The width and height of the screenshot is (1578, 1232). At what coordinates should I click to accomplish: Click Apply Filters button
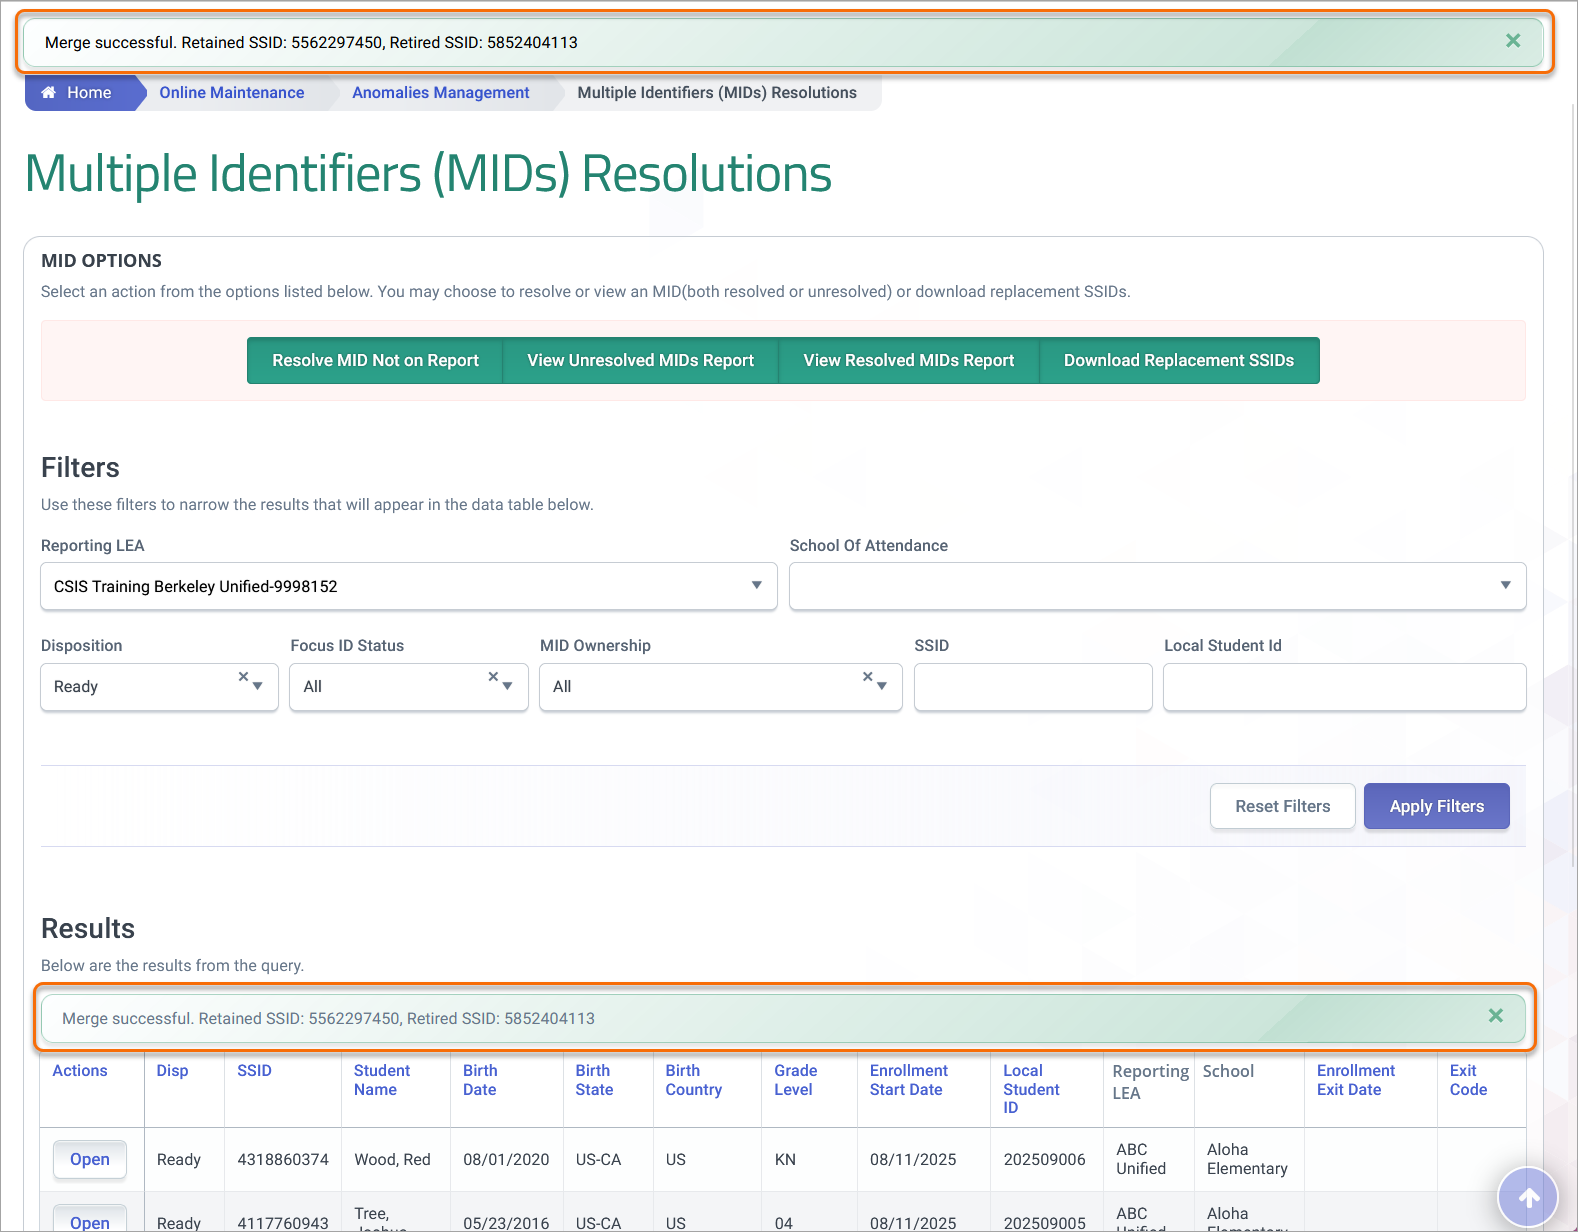[1437, 806]
